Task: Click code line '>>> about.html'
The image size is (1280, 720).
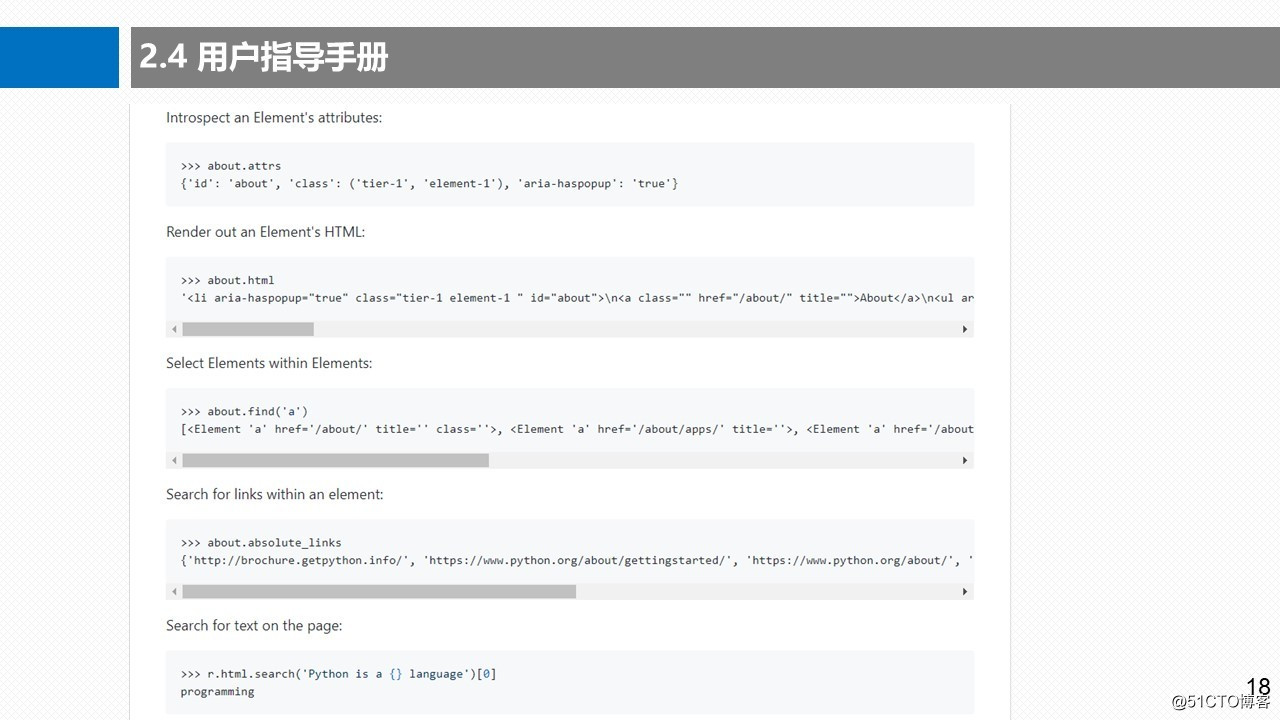Action: 227,280
